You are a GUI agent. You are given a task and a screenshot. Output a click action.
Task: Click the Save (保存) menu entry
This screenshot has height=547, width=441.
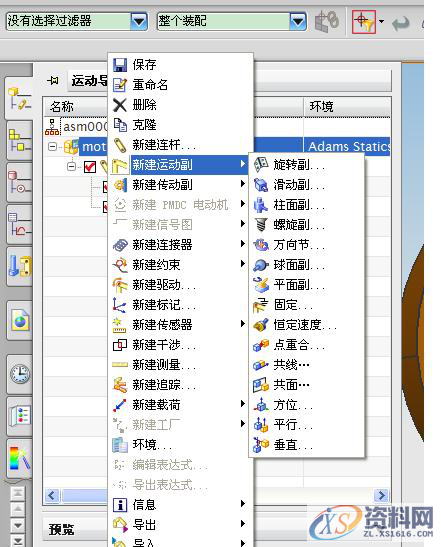coord(180,65)
